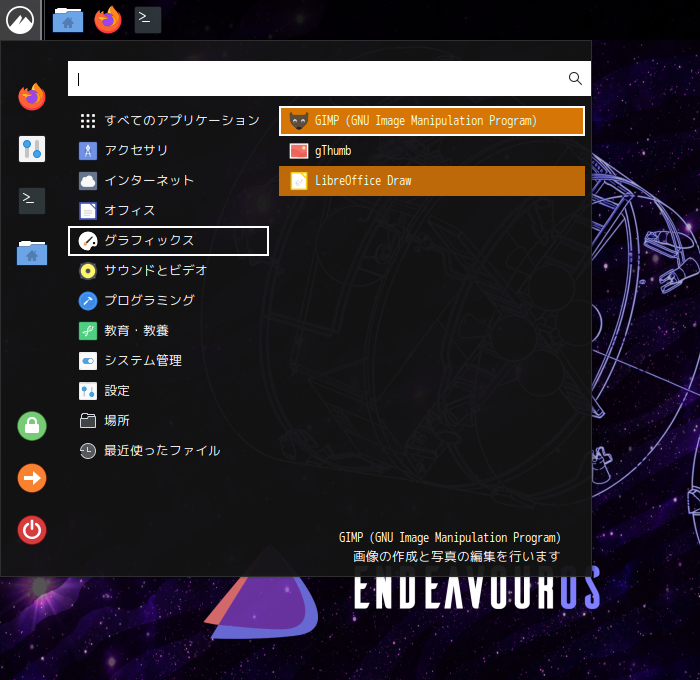The width and height of the screenshot is (700, 680).
Task: Open the サウンドとビデオ category
Action: (x=168, y=271)
